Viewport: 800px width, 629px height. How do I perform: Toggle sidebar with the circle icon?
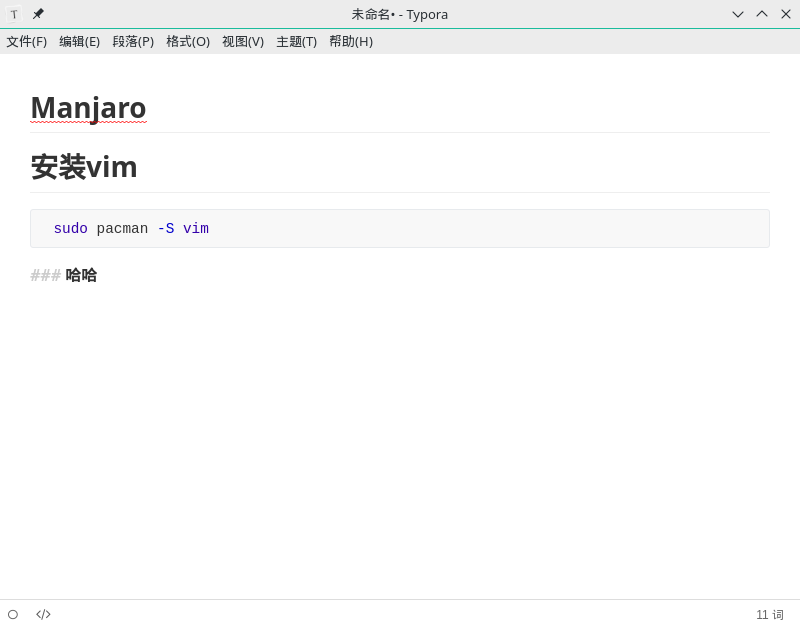pos(13,615)
